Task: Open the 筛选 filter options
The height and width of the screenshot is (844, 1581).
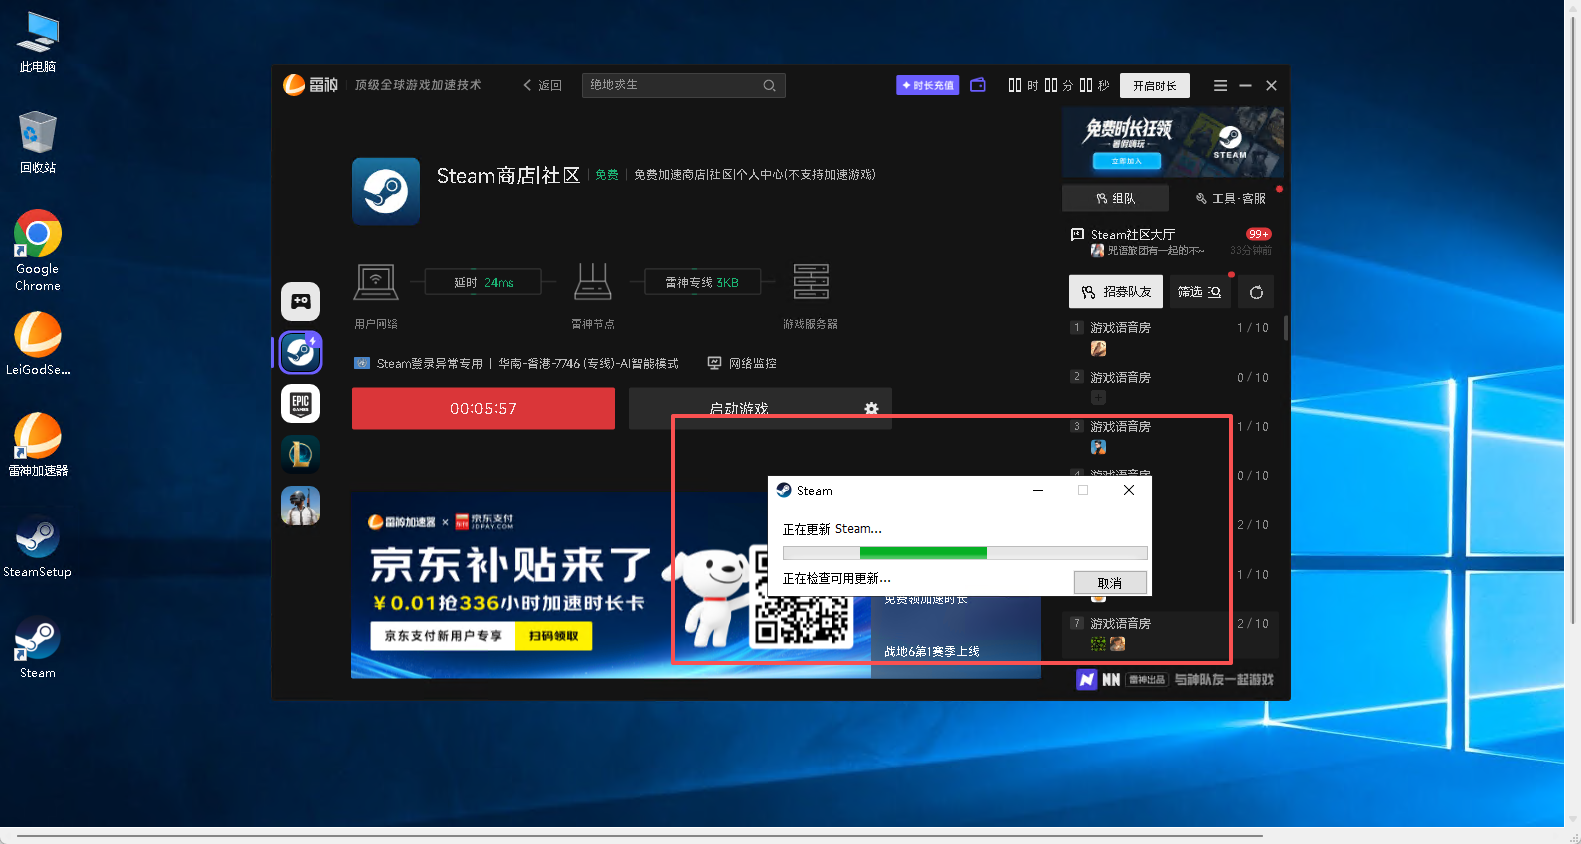Action: point(1199,292)
